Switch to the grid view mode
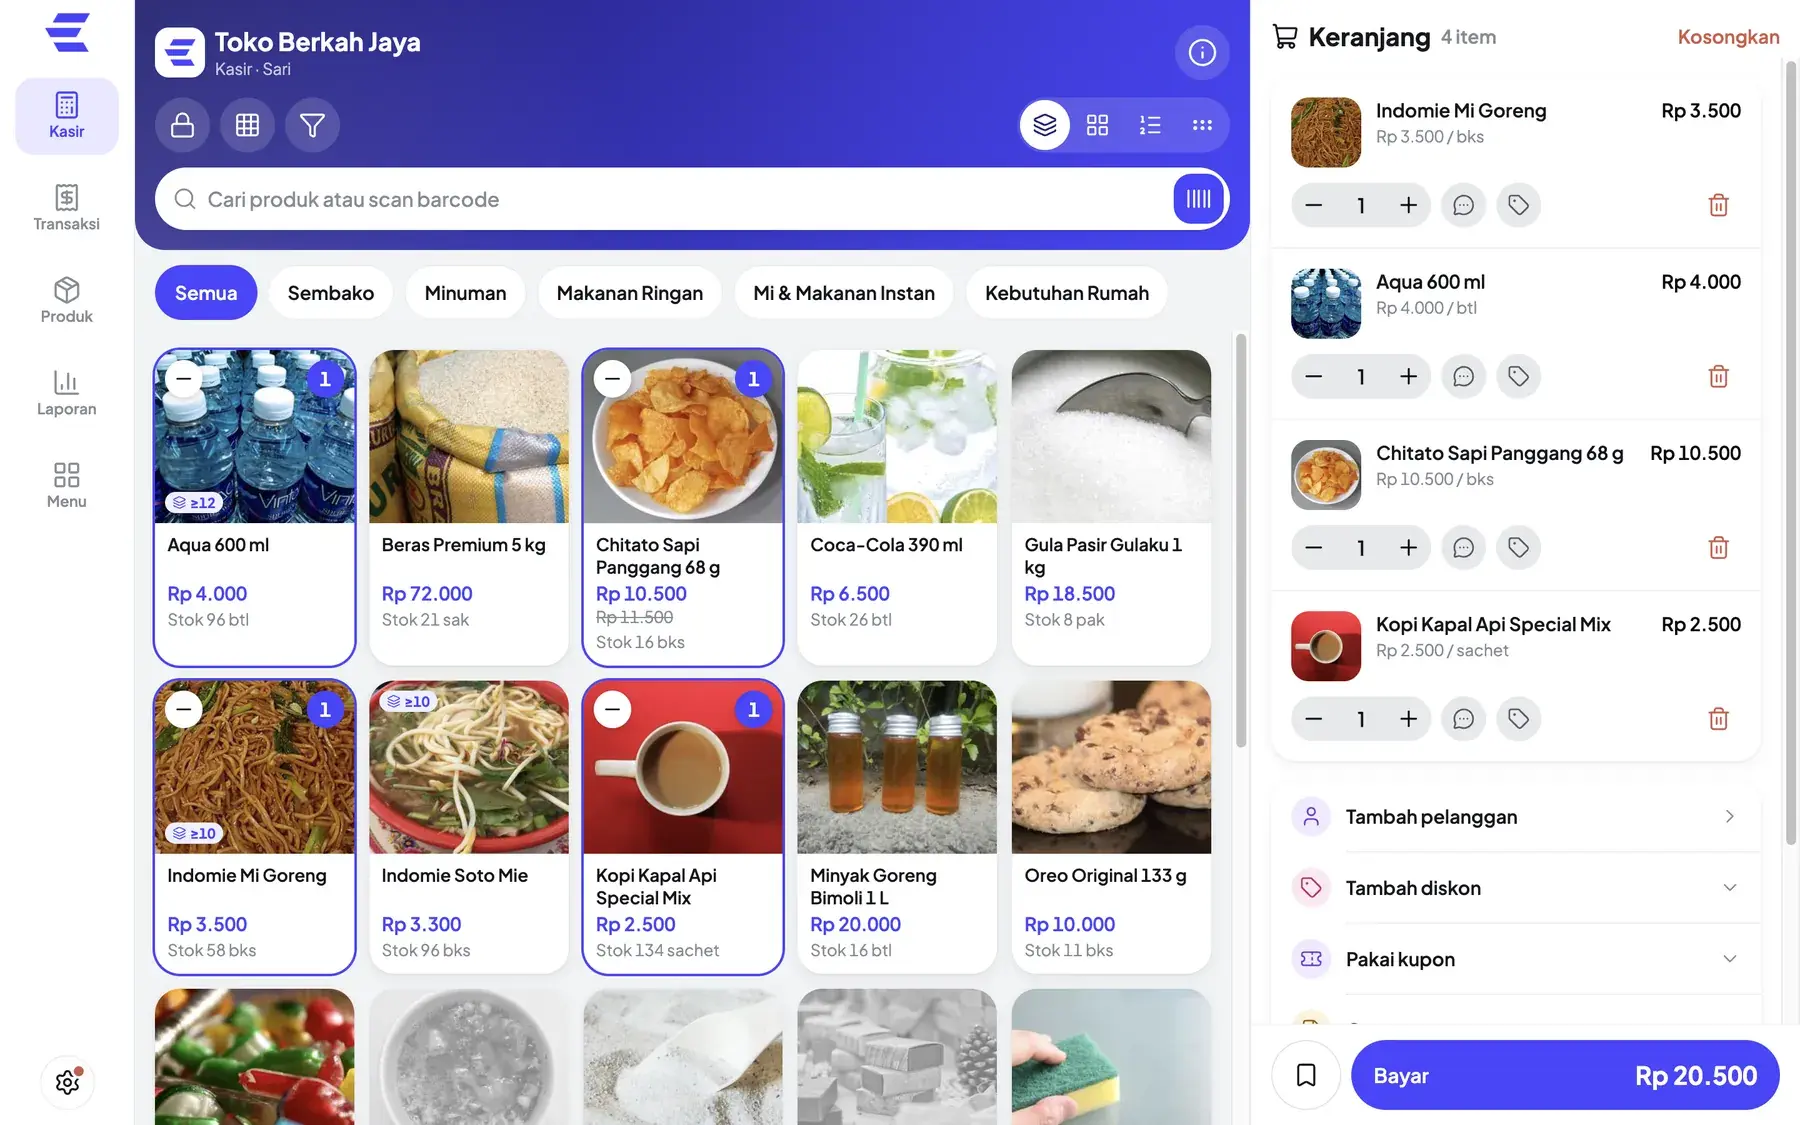Viewport: 1800px width, 1125px height. [1097, 125]
